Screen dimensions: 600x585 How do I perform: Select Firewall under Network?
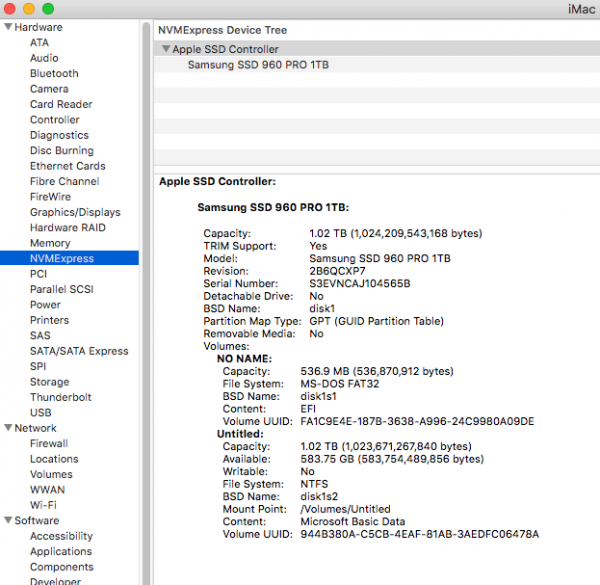(x=49, y=443)
